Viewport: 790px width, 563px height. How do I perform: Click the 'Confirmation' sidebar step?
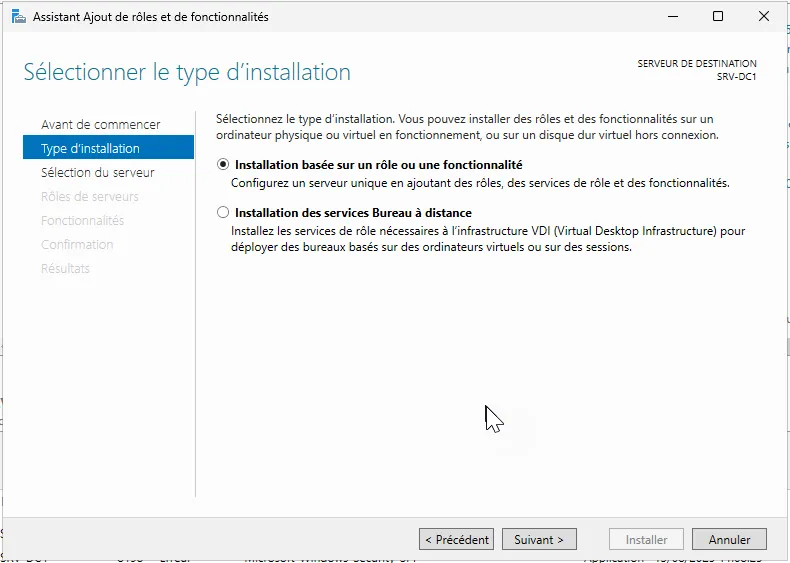pyautogui.click(x=77, y=244)
